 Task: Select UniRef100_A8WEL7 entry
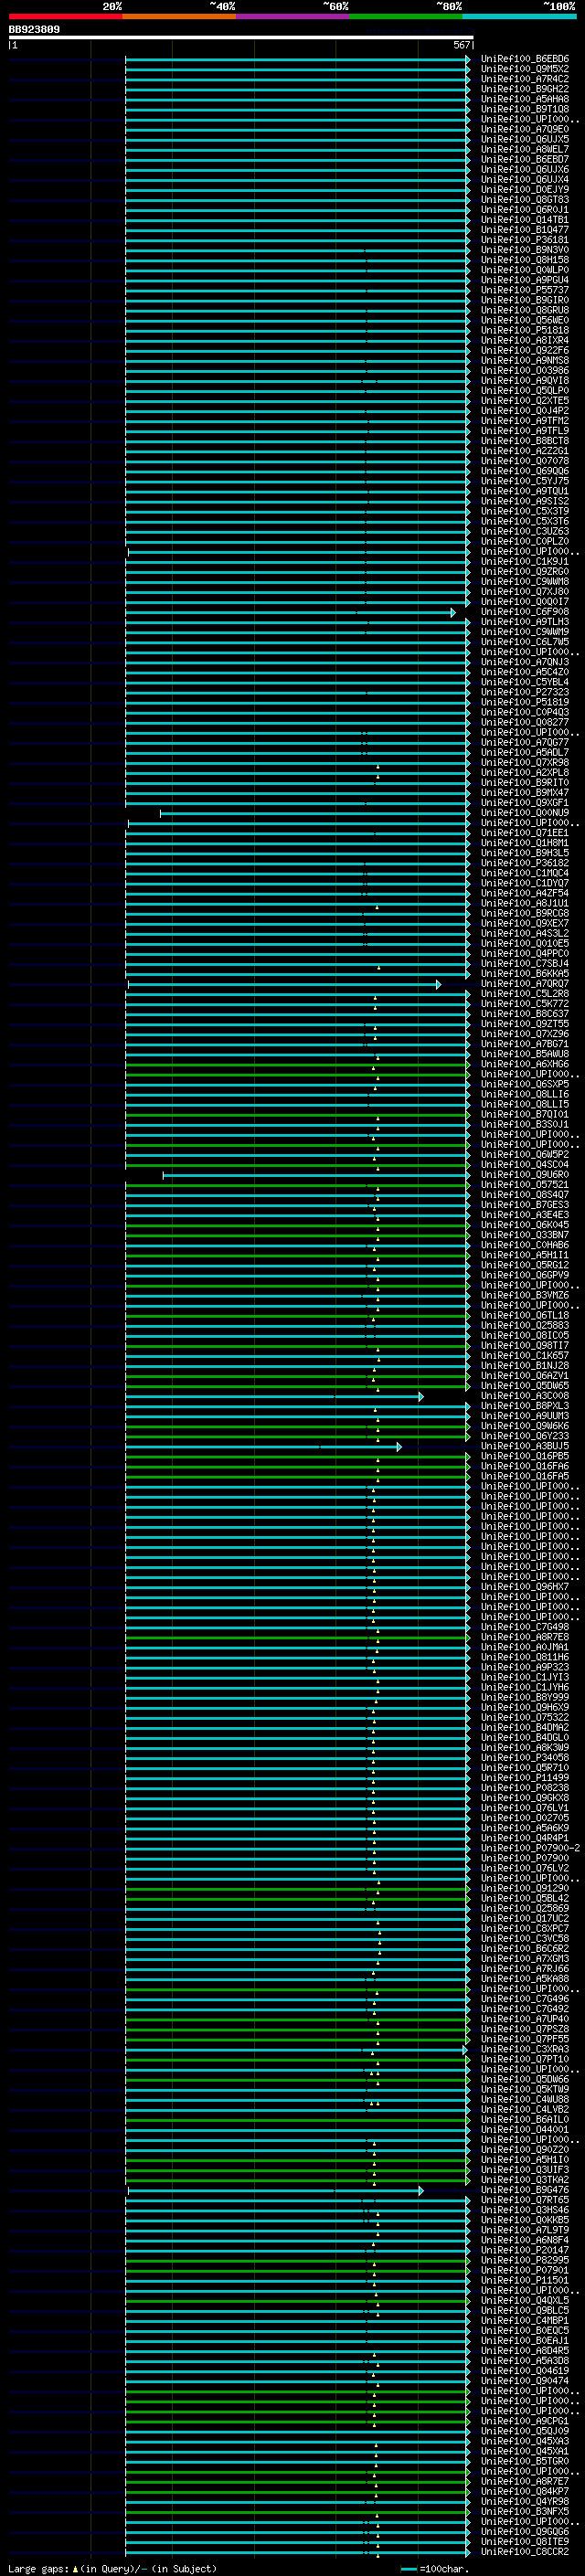tap(525, 149)
